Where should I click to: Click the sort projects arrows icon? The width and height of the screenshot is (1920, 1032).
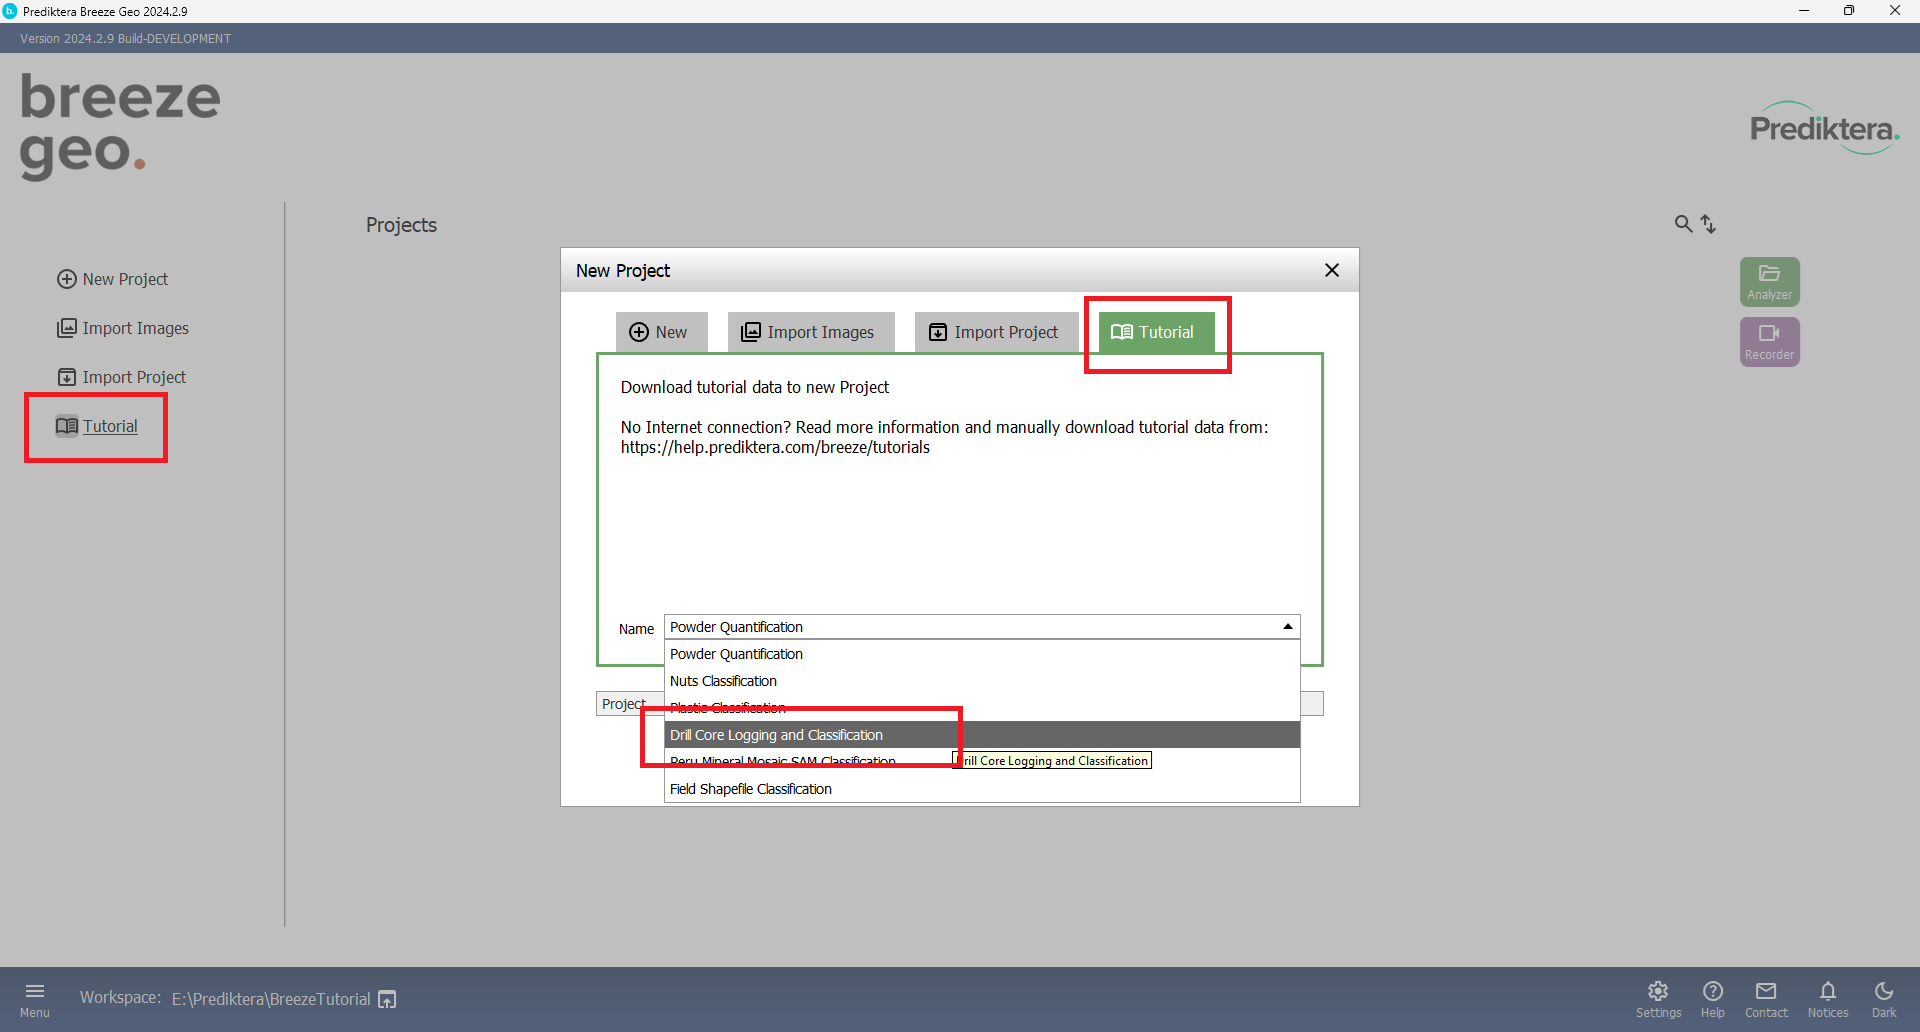click(x=1709, y=224)
